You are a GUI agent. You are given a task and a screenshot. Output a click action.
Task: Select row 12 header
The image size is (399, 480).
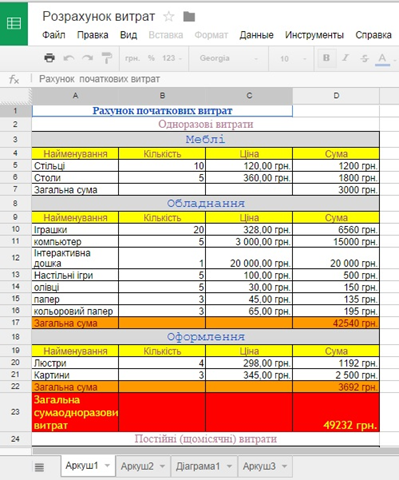(x=15, y=258)
